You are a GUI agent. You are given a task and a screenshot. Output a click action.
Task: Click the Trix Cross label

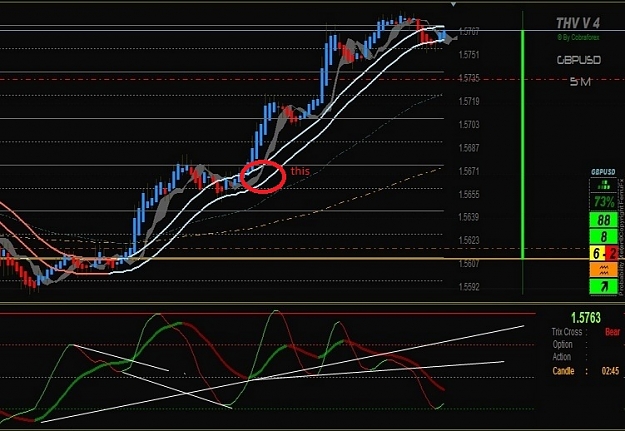pos(566,332)
